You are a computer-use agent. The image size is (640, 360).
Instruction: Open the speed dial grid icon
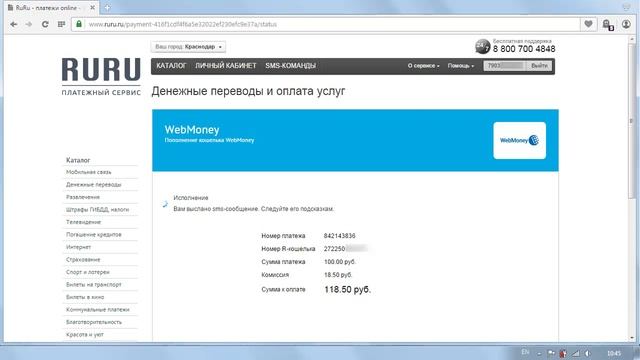click(61, 24)
